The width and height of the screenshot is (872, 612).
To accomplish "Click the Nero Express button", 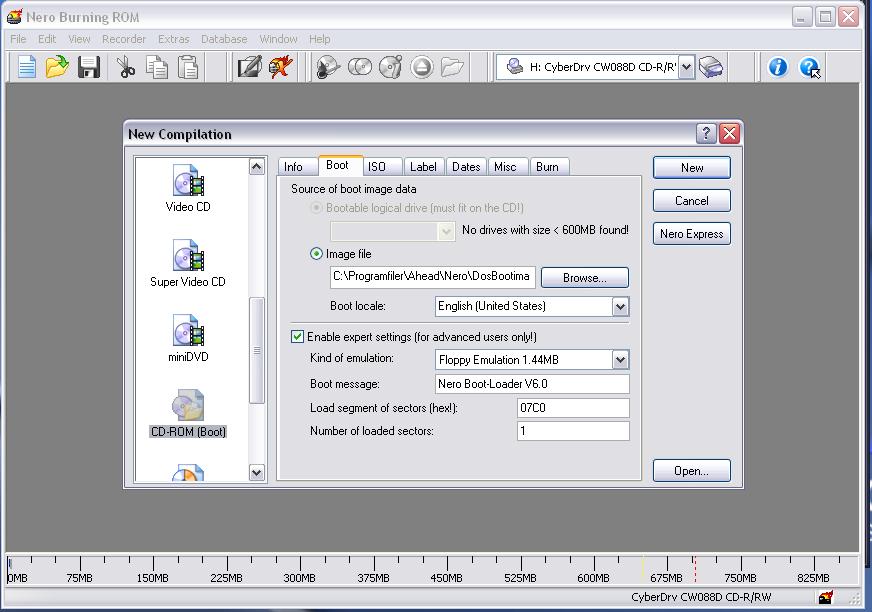I will (x=692, y=234).
